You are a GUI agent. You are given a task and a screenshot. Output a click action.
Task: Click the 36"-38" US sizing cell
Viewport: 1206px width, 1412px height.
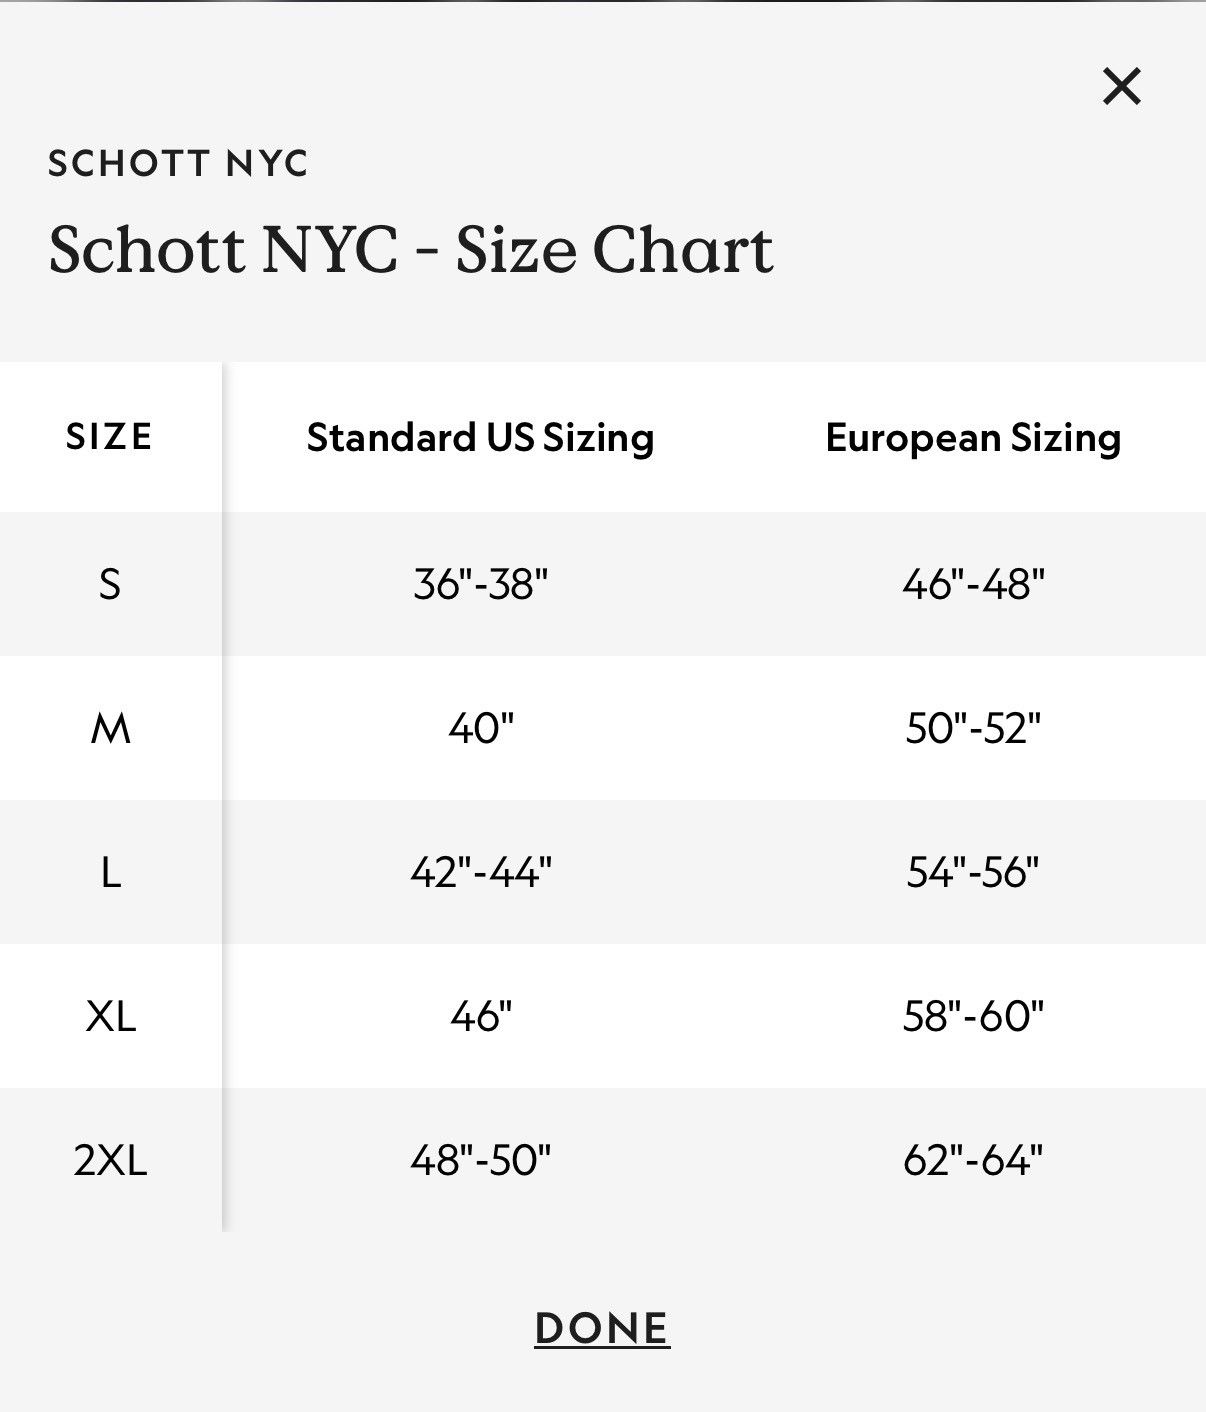click(x=481, y=584)
